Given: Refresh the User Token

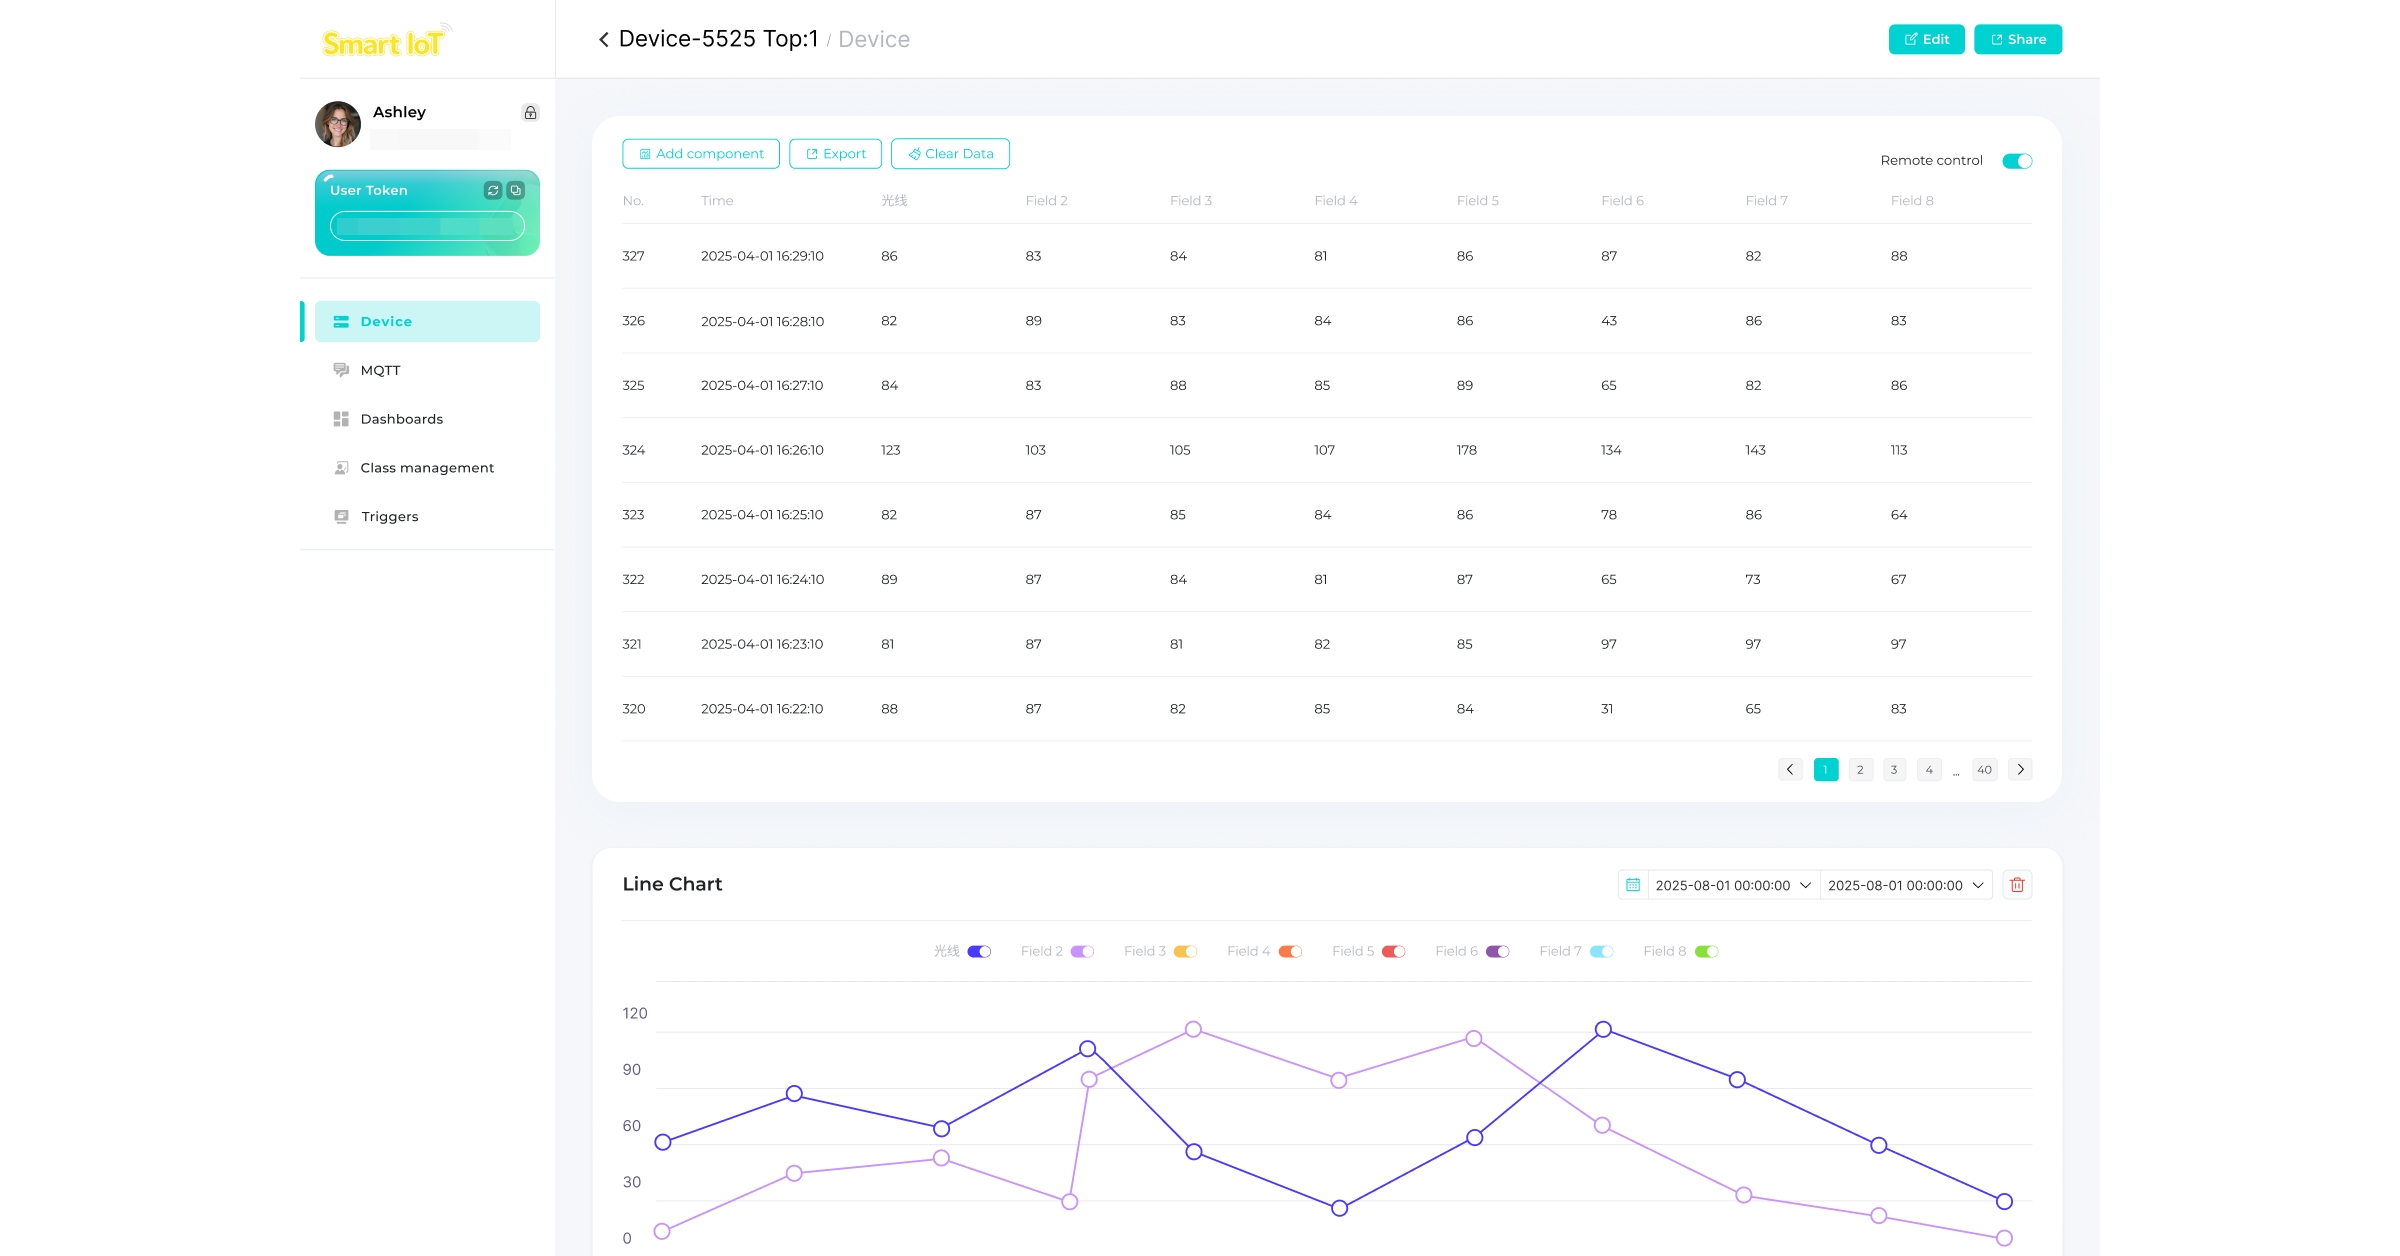Looking at the screenshot, I should (x=492, y=190).
